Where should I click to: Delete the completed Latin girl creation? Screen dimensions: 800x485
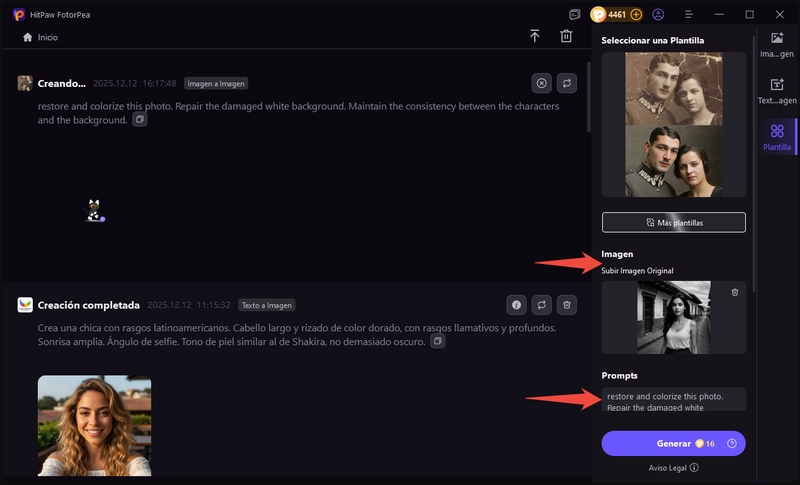[566, 304]
